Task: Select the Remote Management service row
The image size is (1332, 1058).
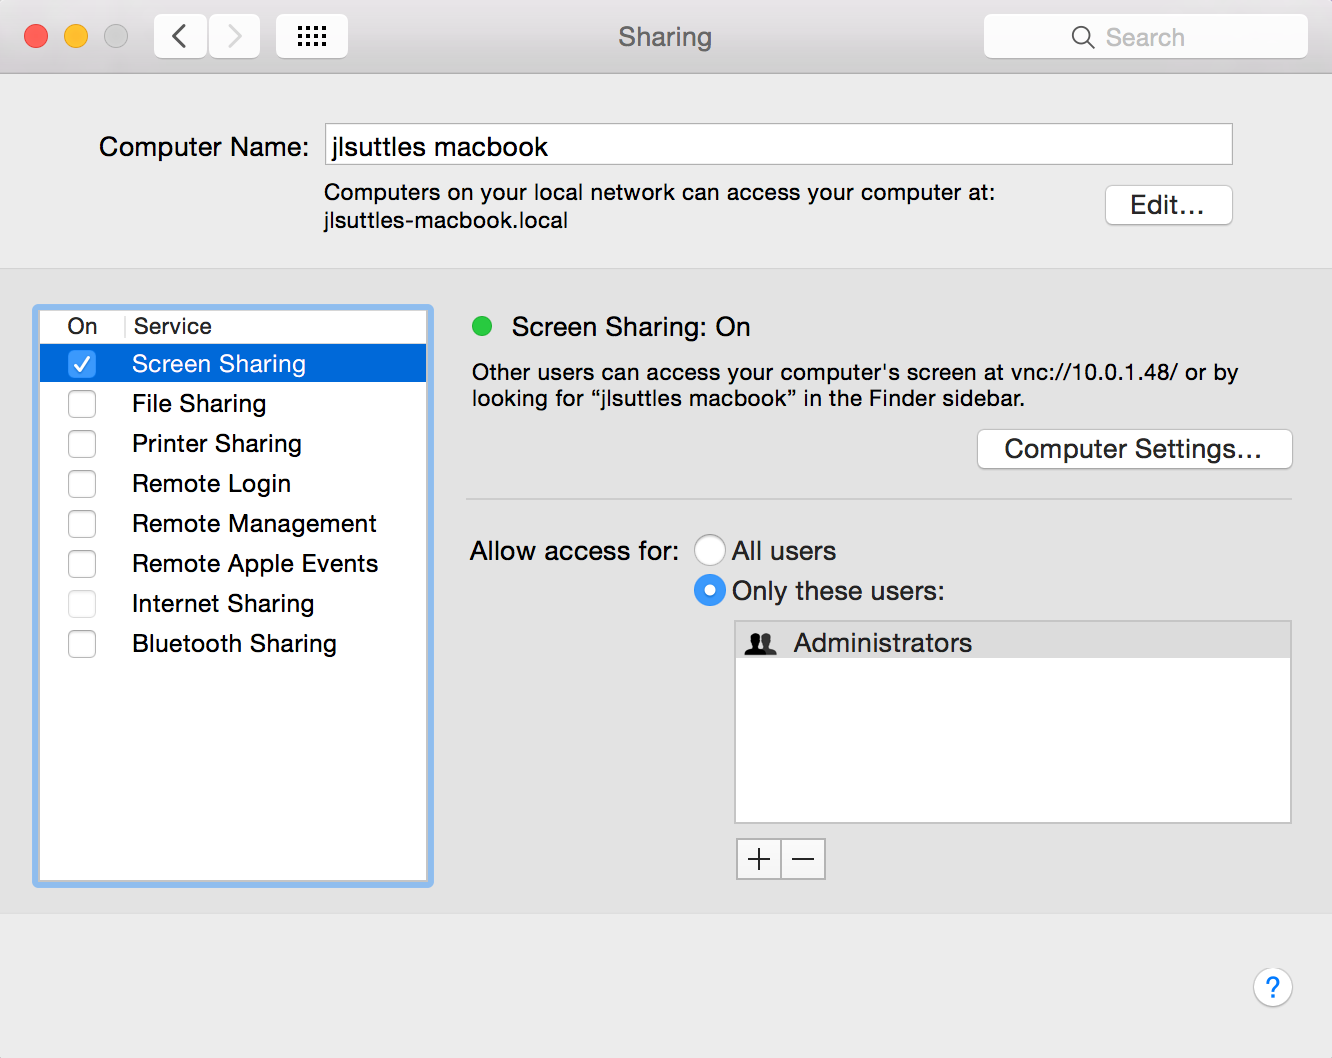Action: pos(233,524)
